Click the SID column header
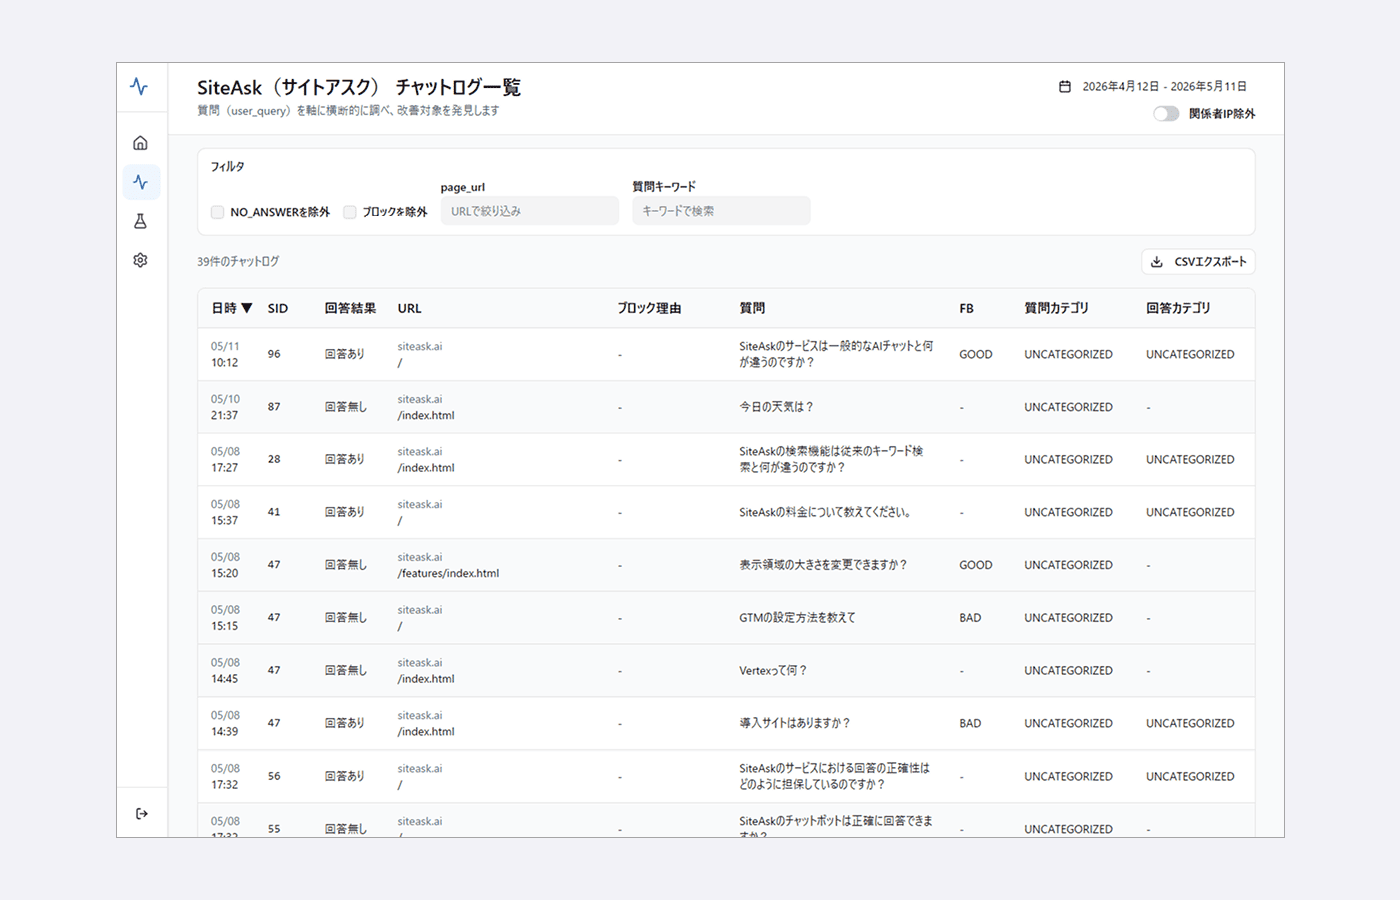 [x=278, y=308]
